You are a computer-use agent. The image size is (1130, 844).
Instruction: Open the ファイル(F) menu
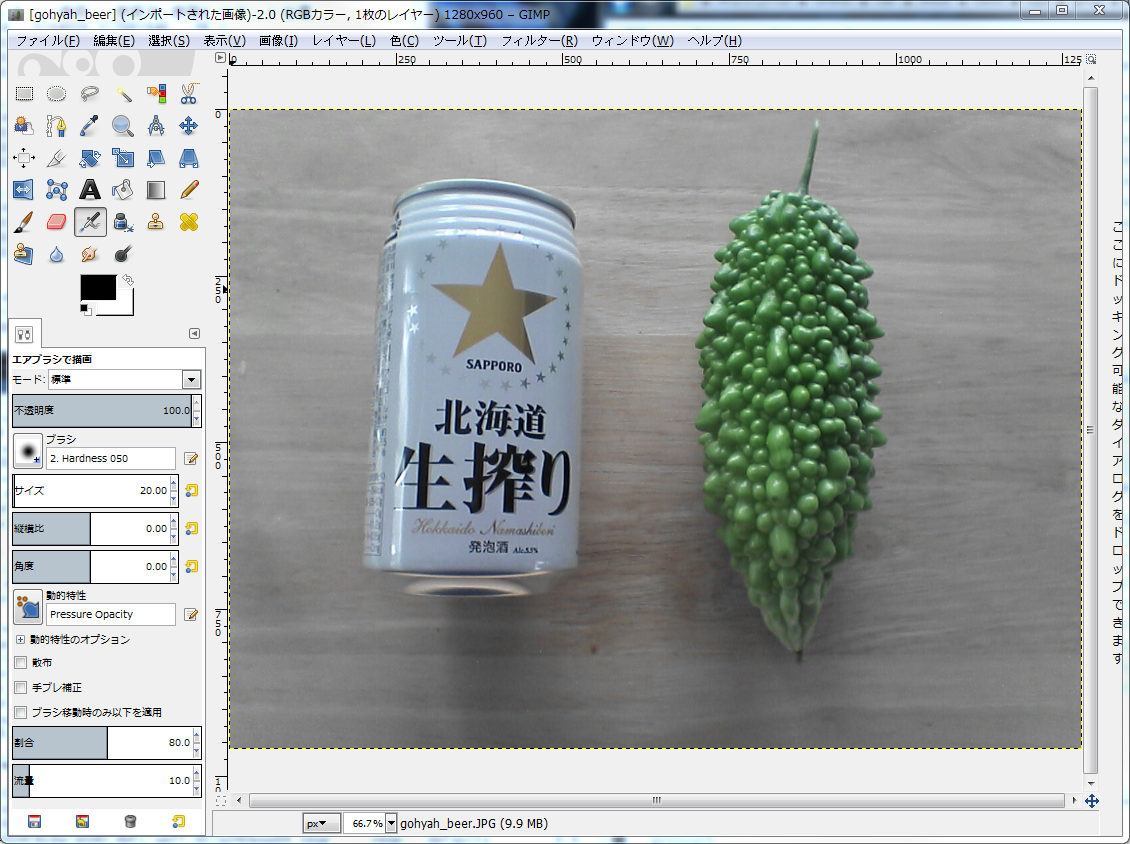tap(48, 40)
